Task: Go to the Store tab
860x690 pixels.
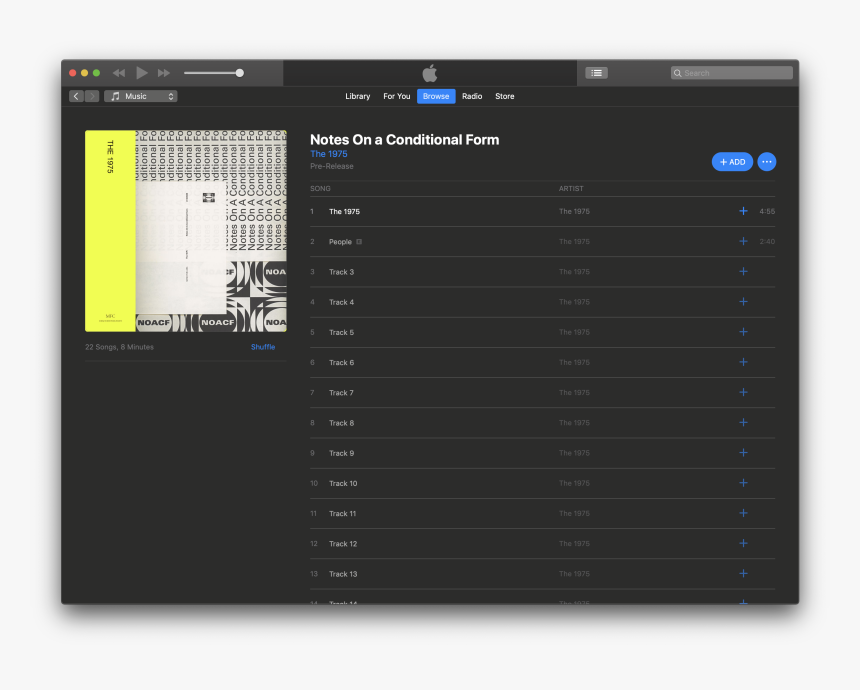Action: (505, 96)
